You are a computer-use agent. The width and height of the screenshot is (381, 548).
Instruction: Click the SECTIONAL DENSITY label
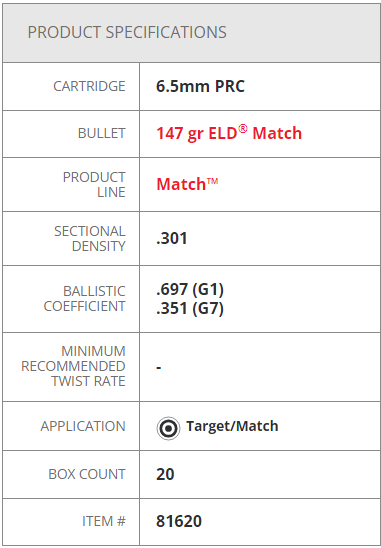[x=89, y=239]
